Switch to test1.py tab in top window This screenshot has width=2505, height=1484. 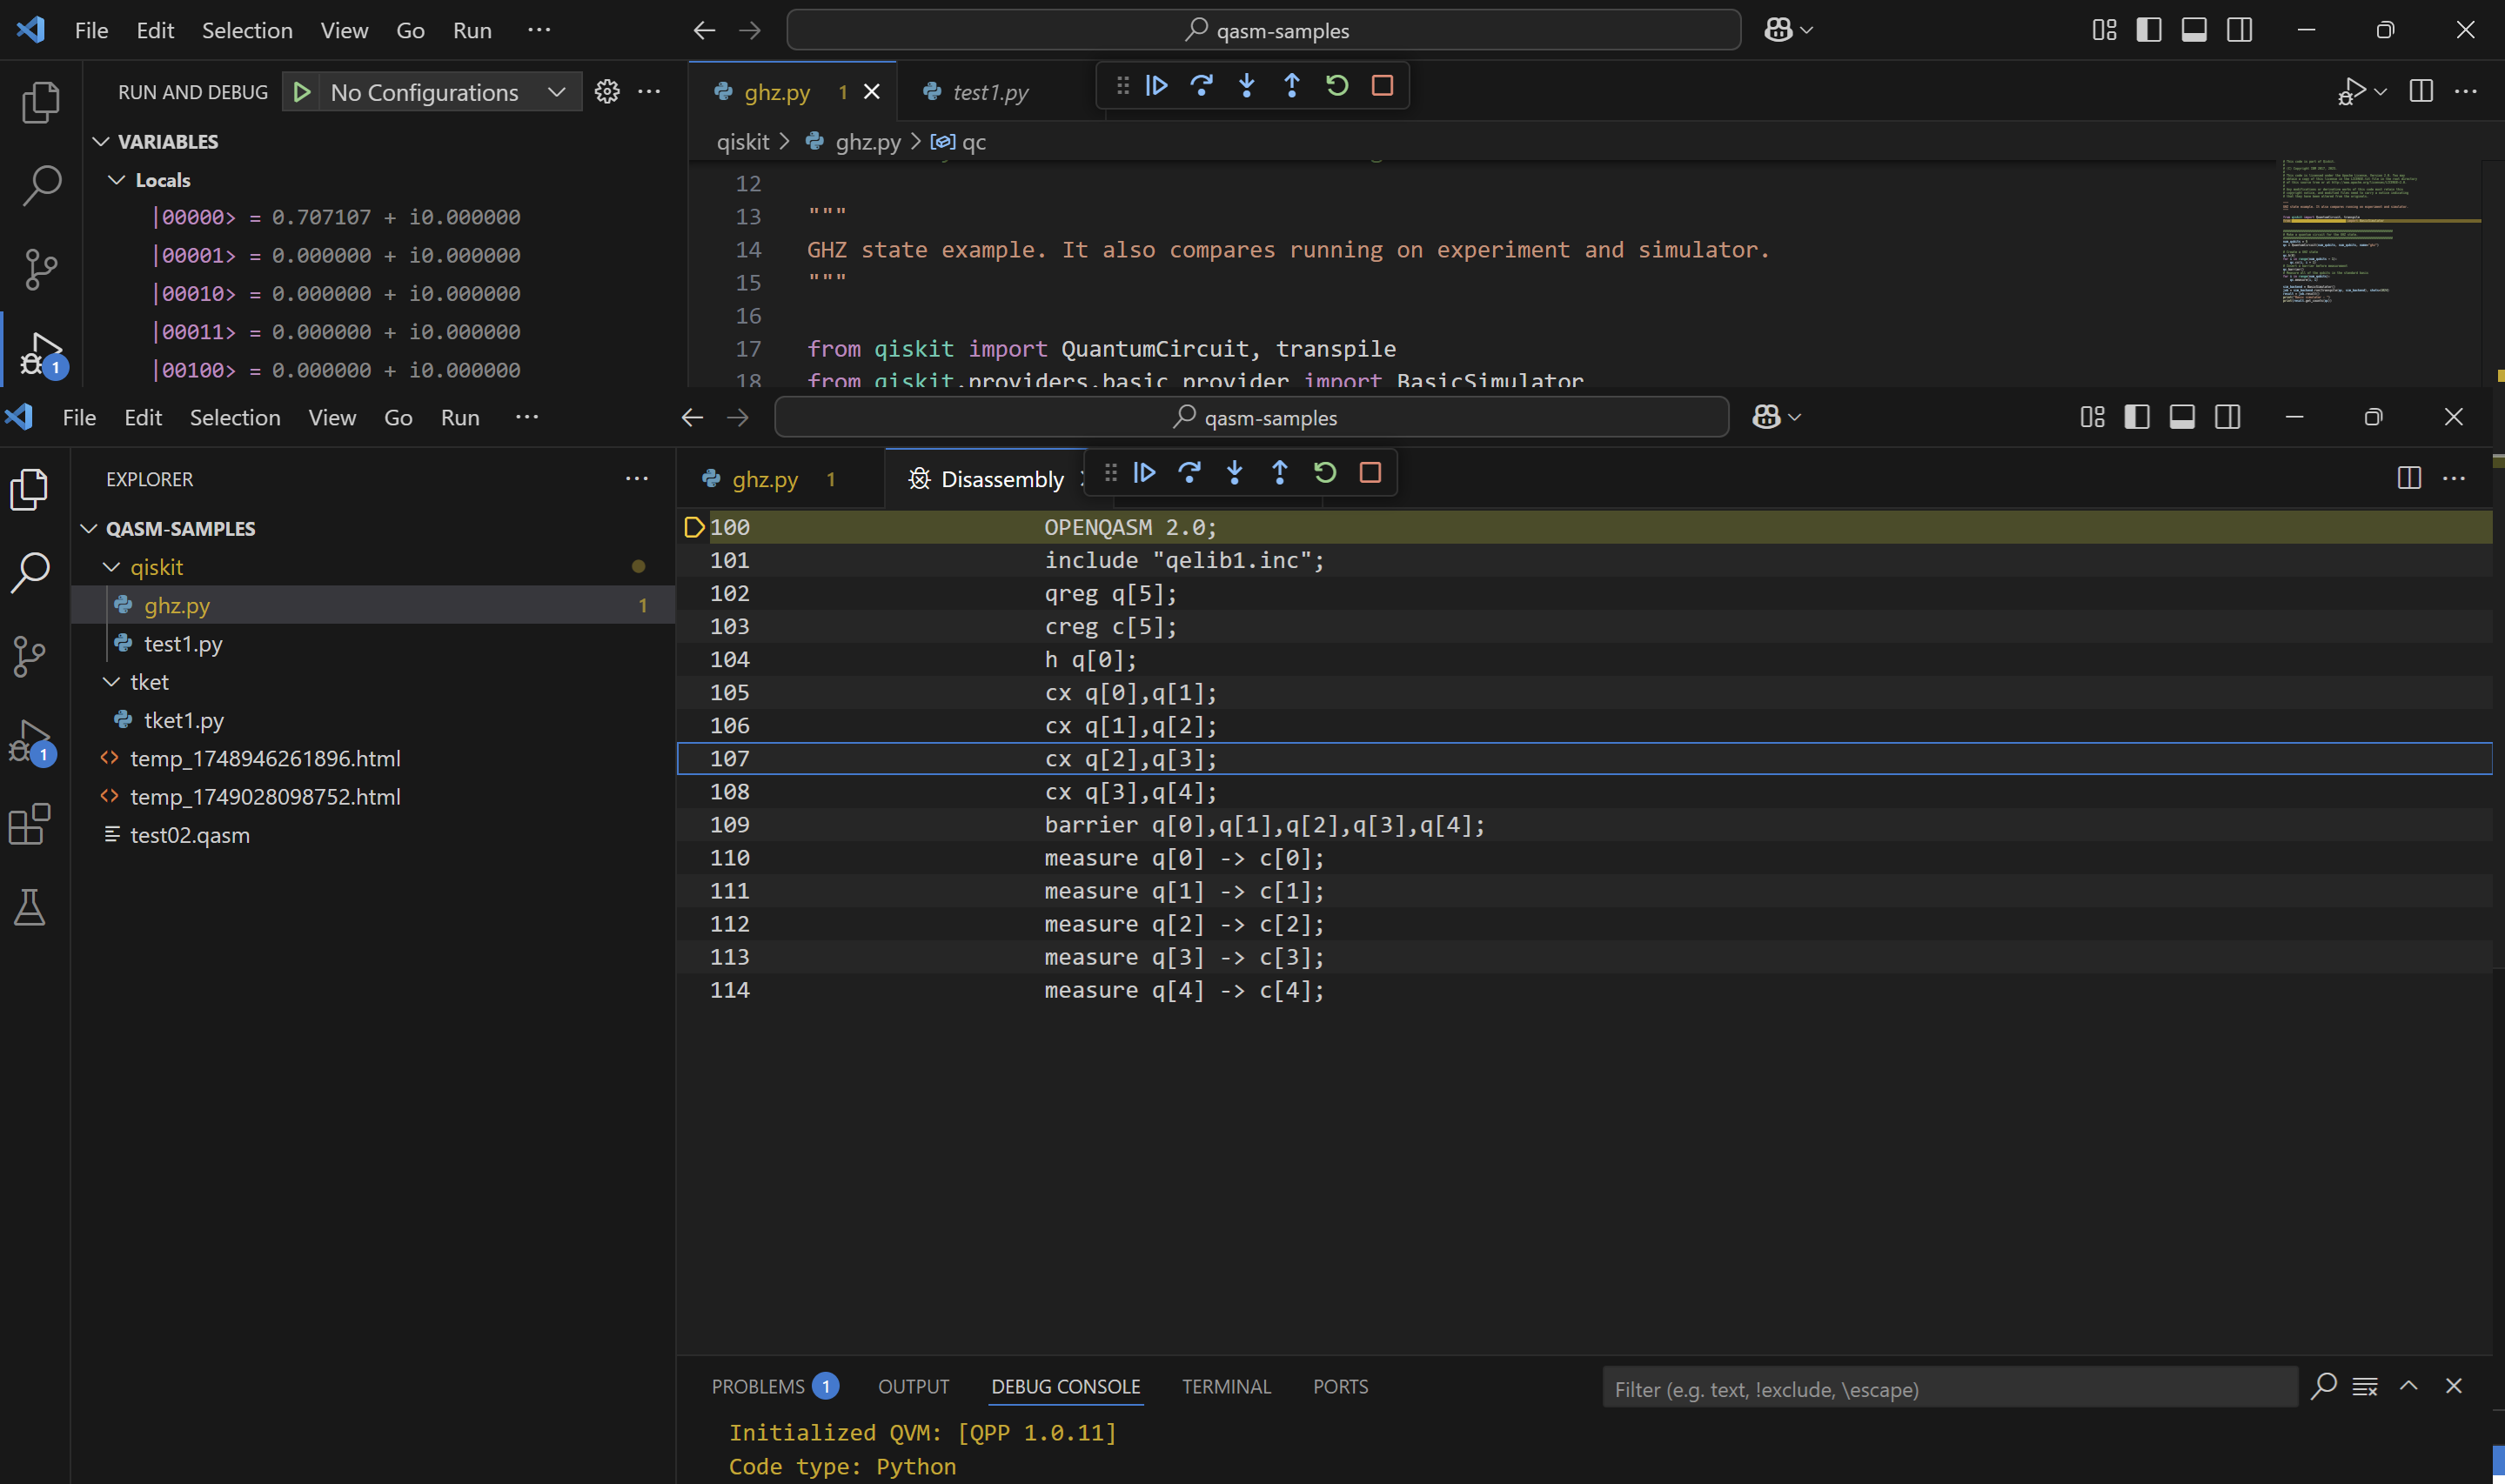(989, 92)
